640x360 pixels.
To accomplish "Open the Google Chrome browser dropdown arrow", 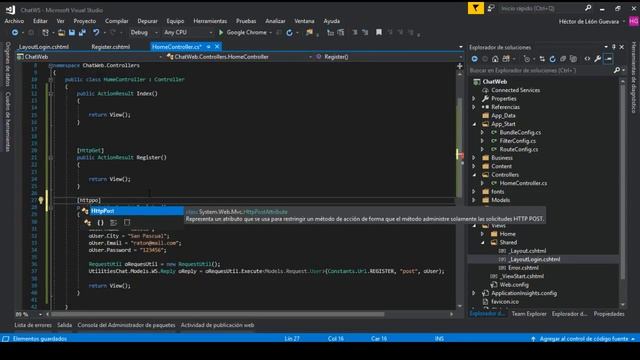I will [x=270, y=33].
